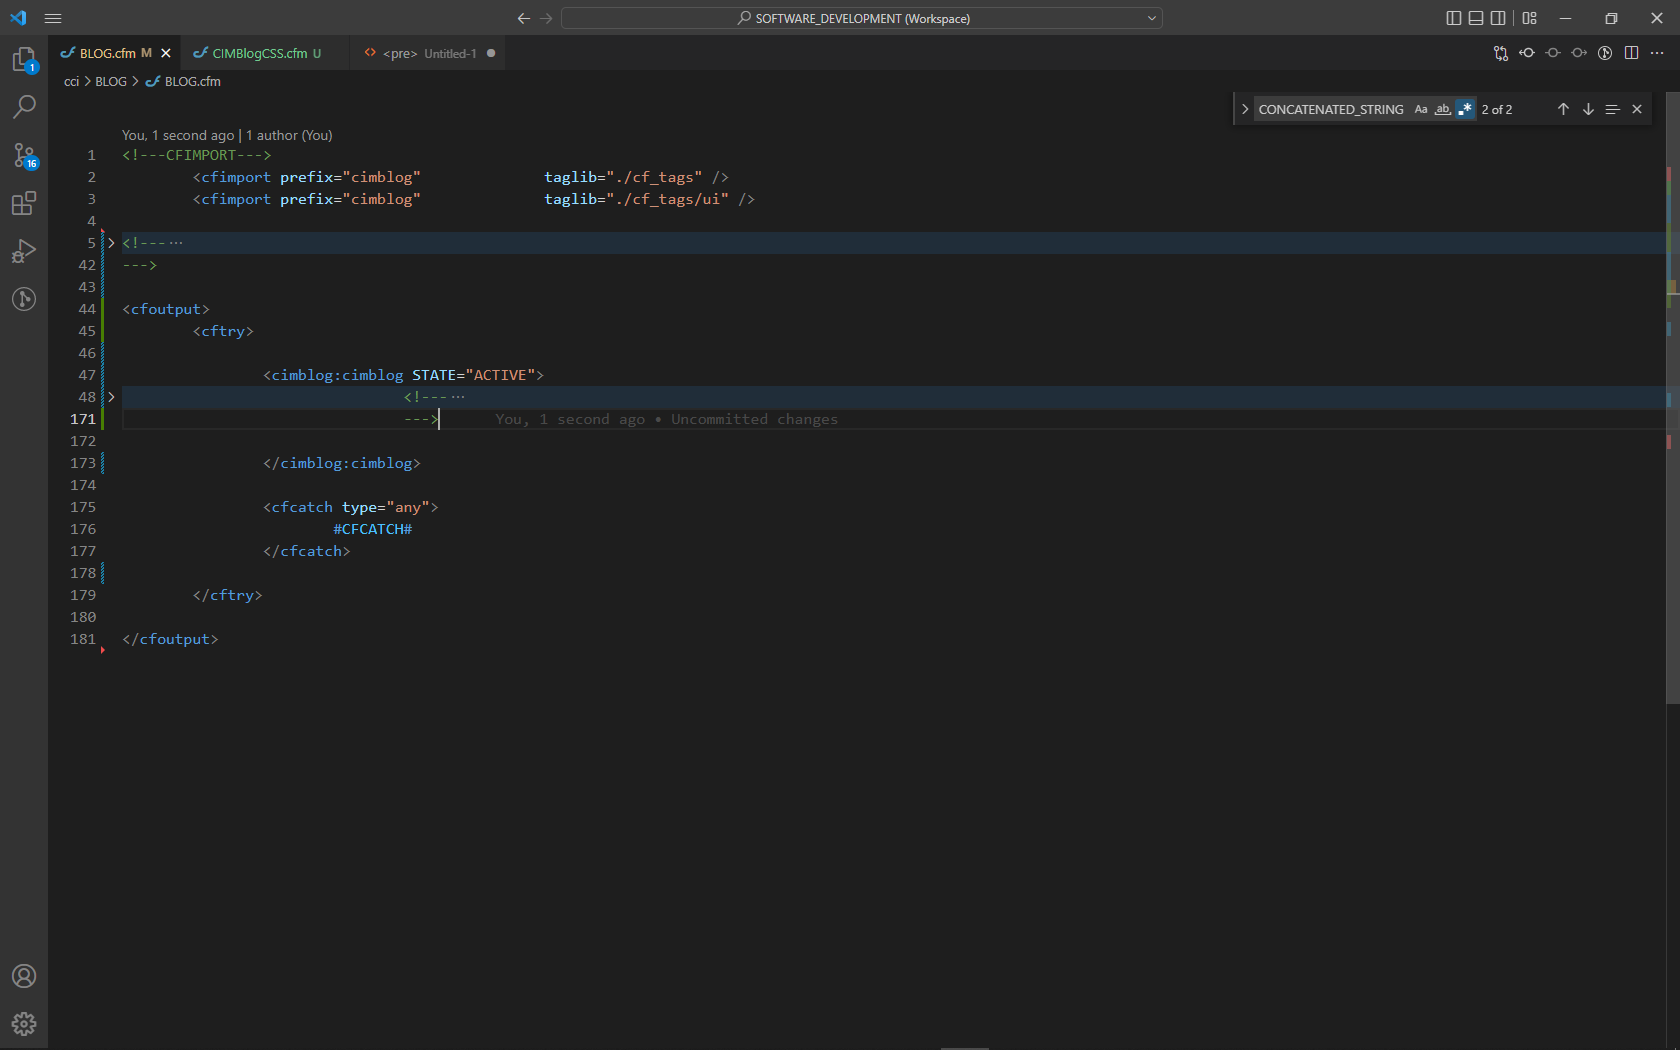Click line number 44 in gutter
The width and height of the screenshot is (1680, 1050).
(87, 309)
